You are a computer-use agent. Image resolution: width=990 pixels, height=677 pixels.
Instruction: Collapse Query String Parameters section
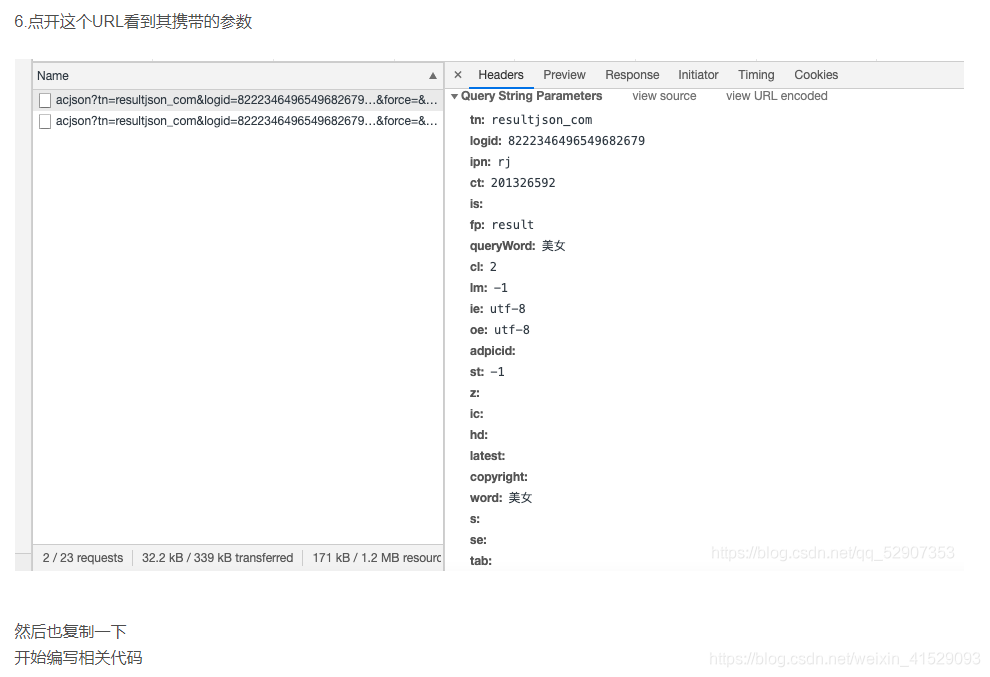454,96
